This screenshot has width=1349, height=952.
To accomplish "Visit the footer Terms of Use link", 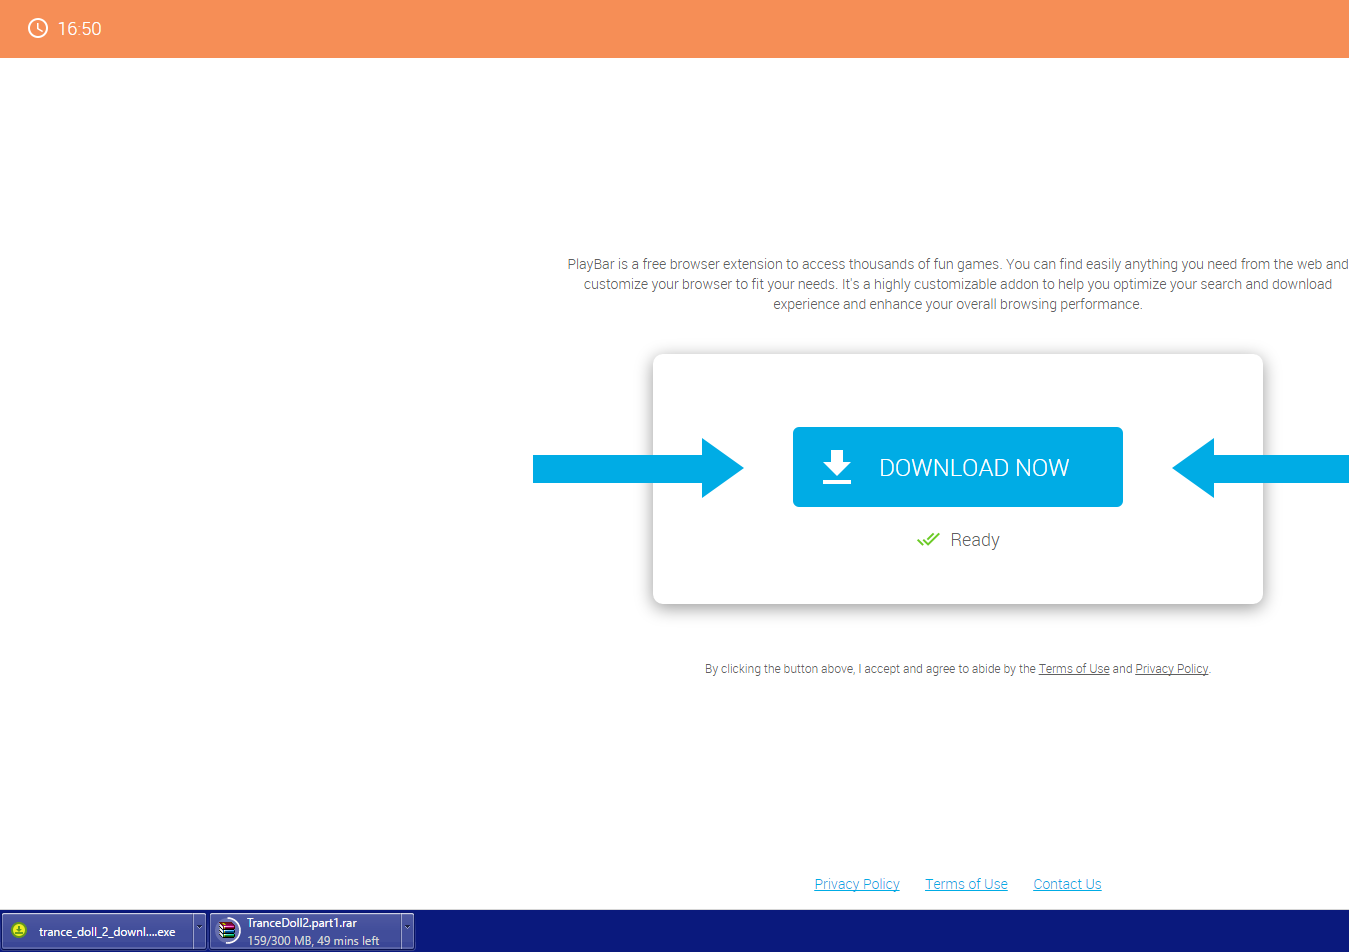I will (x=966, y=884).
